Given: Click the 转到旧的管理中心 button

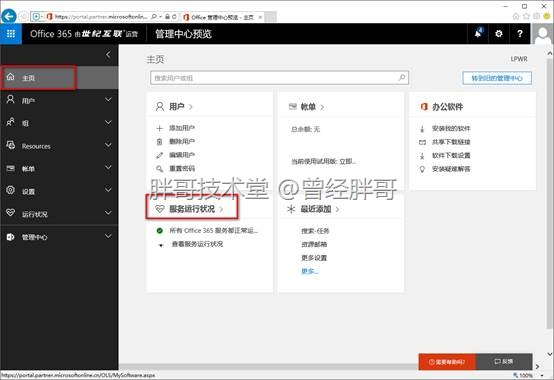Looking at the screenshot, I should tap(497, 78).
